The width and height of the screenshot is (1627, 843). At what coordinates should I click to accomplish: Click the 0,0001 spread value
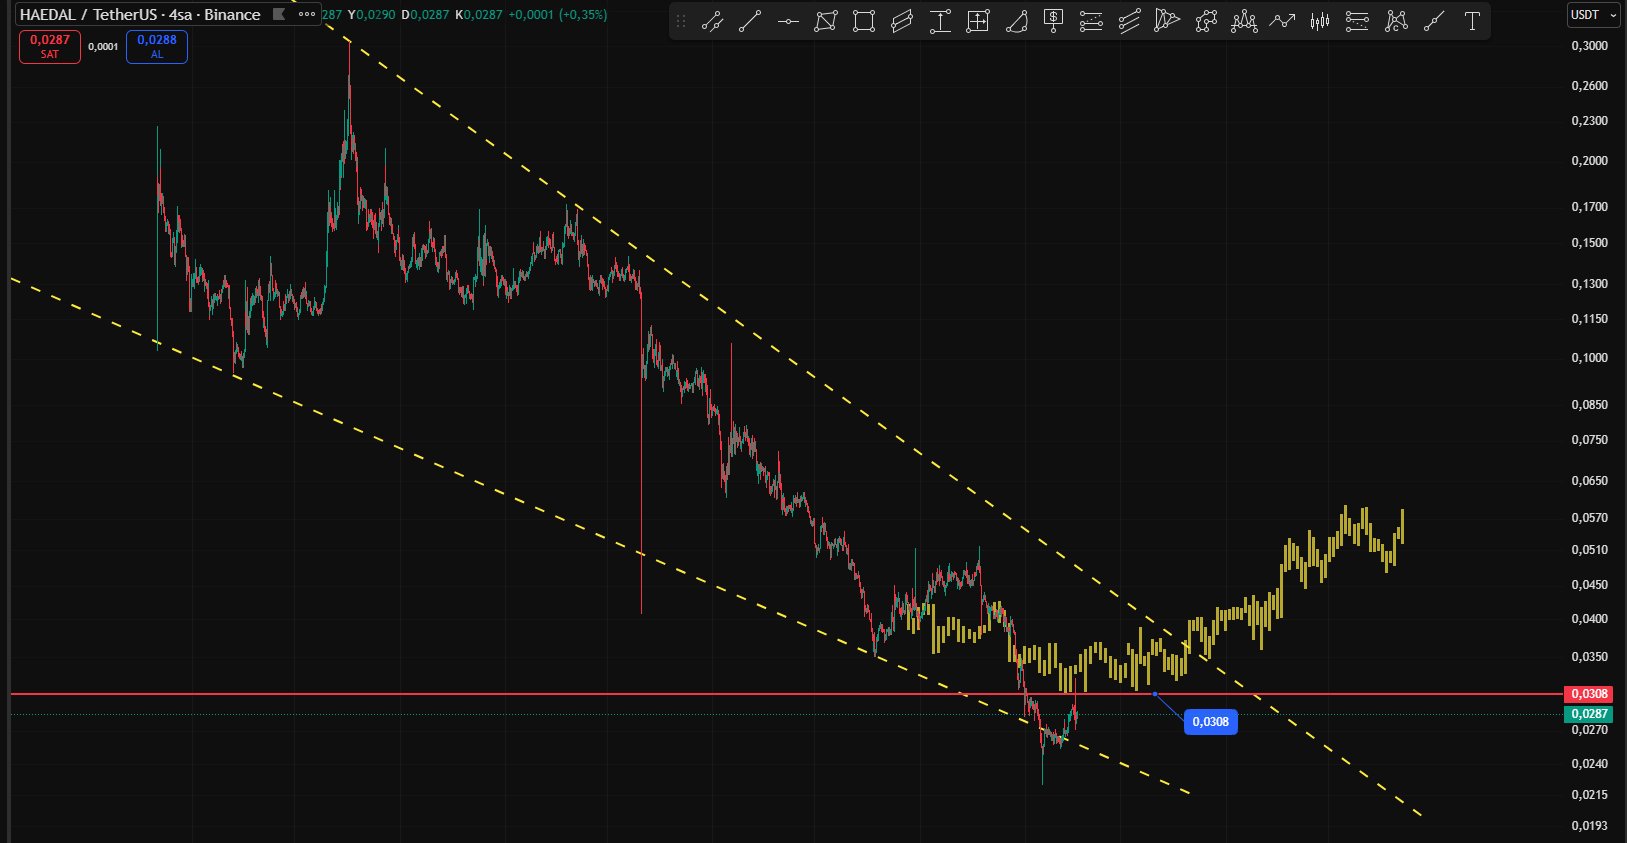point(103,47)
